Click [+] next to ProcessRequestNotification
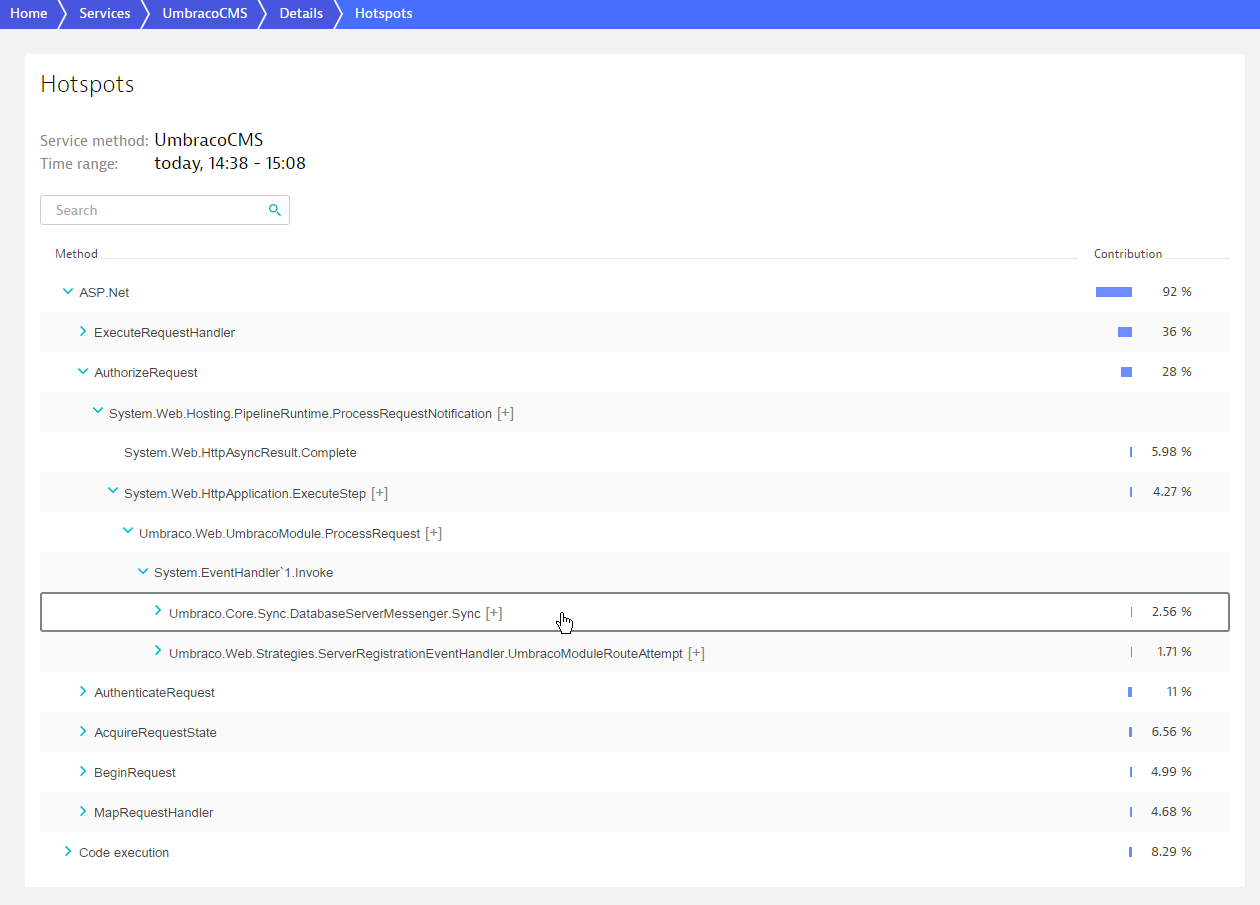The width and height of the screenshot is (1260, 905). click(506, 413)
